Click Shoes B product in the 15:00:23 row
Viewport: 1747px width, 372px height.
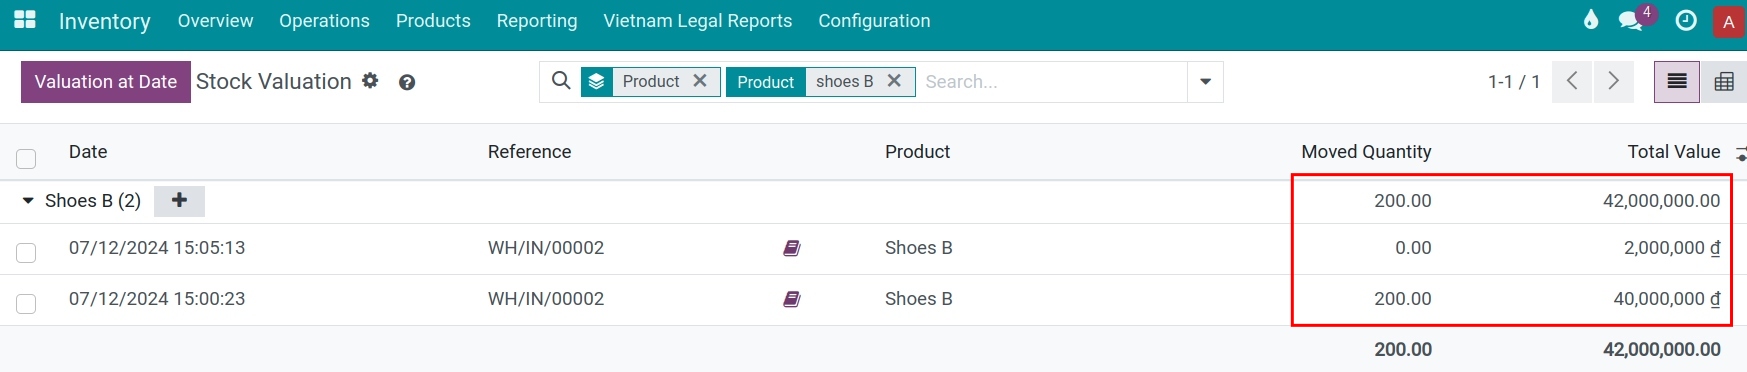tap(919, 299)
